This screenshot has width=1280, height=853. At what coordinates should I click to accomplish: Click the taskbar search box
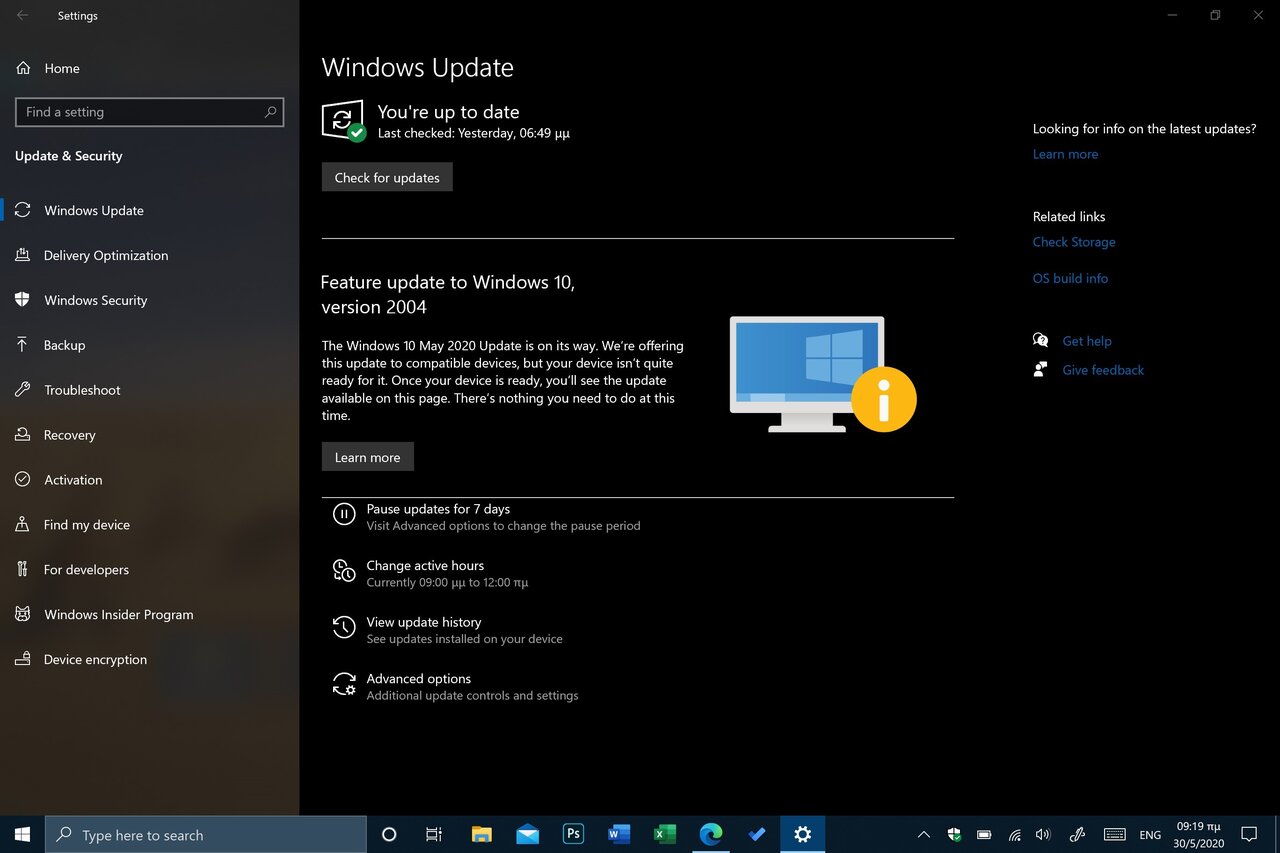[x=206, y=834]
